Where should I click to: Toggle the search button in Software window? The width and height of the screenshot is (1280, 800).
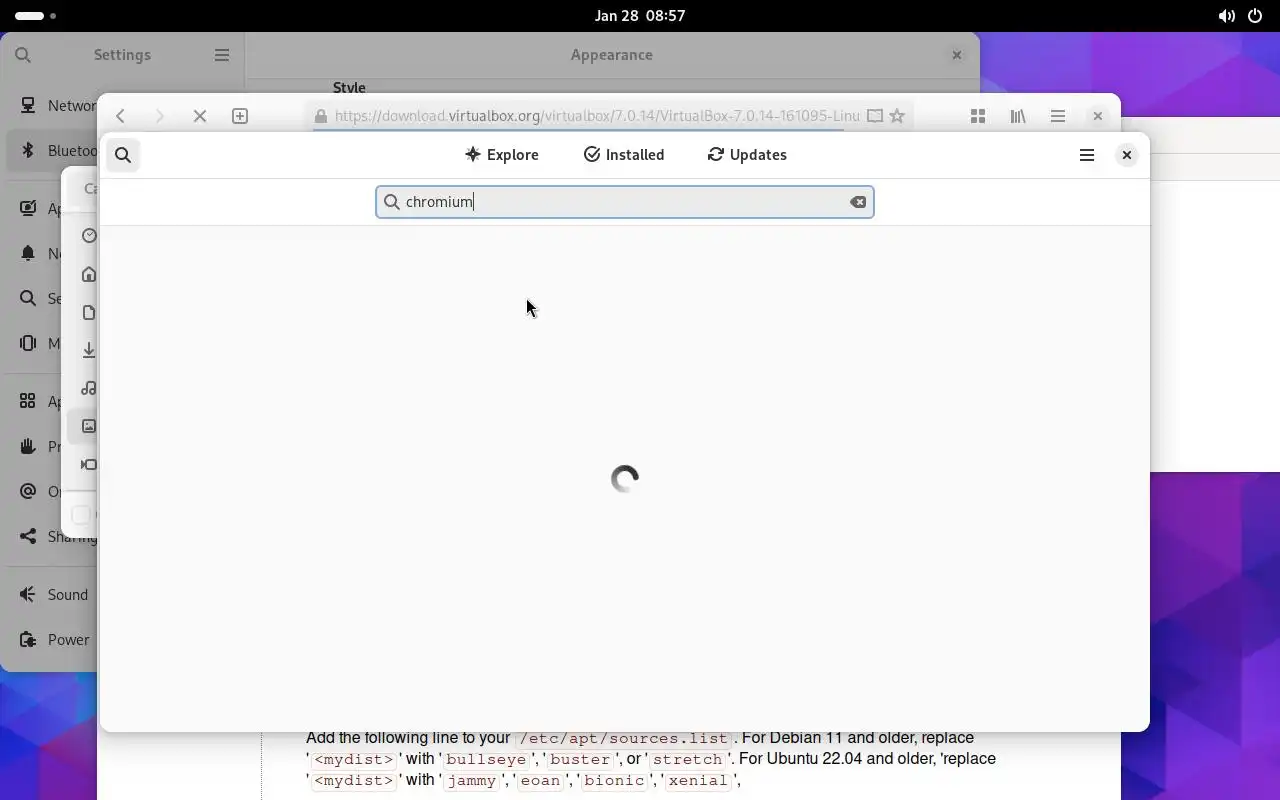click(x=123, y=155)
